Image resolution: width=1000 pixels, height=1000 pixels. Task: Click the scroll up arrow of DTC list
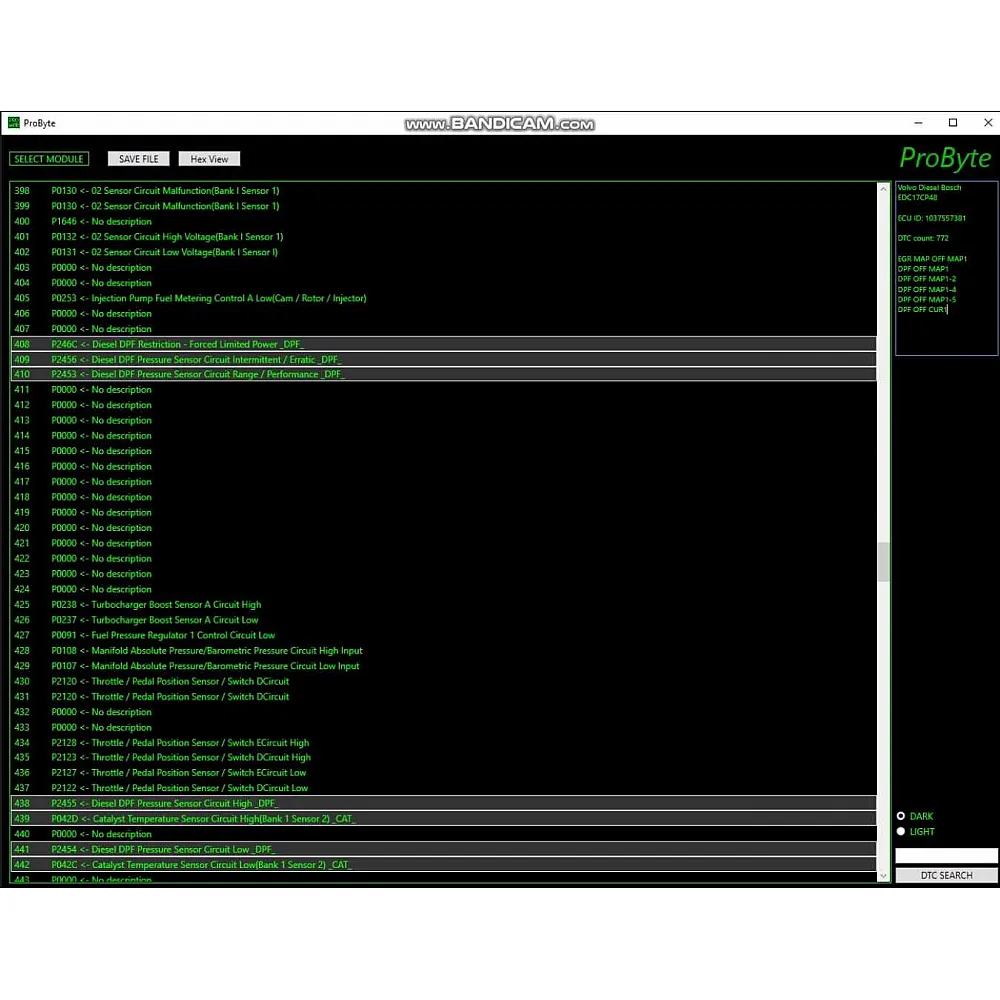883,189
